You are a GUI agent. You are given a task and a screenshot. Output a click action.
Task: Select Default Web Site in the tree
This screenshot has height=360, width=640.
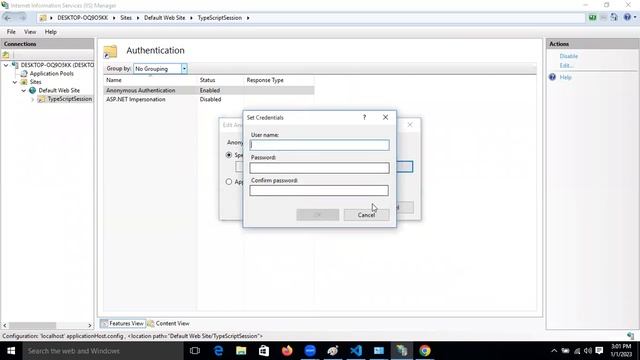[x=59, y=91]
